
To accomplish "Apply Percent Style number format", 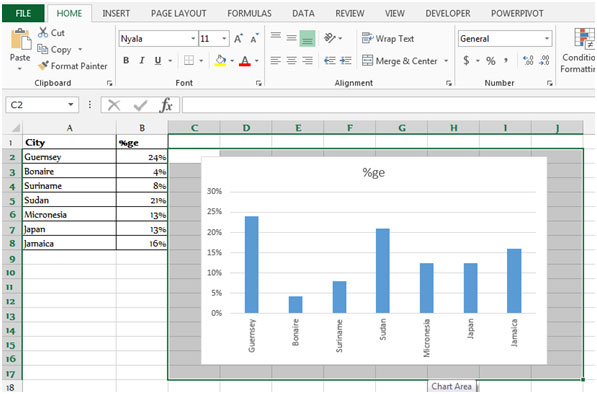I will click(491, 61).
